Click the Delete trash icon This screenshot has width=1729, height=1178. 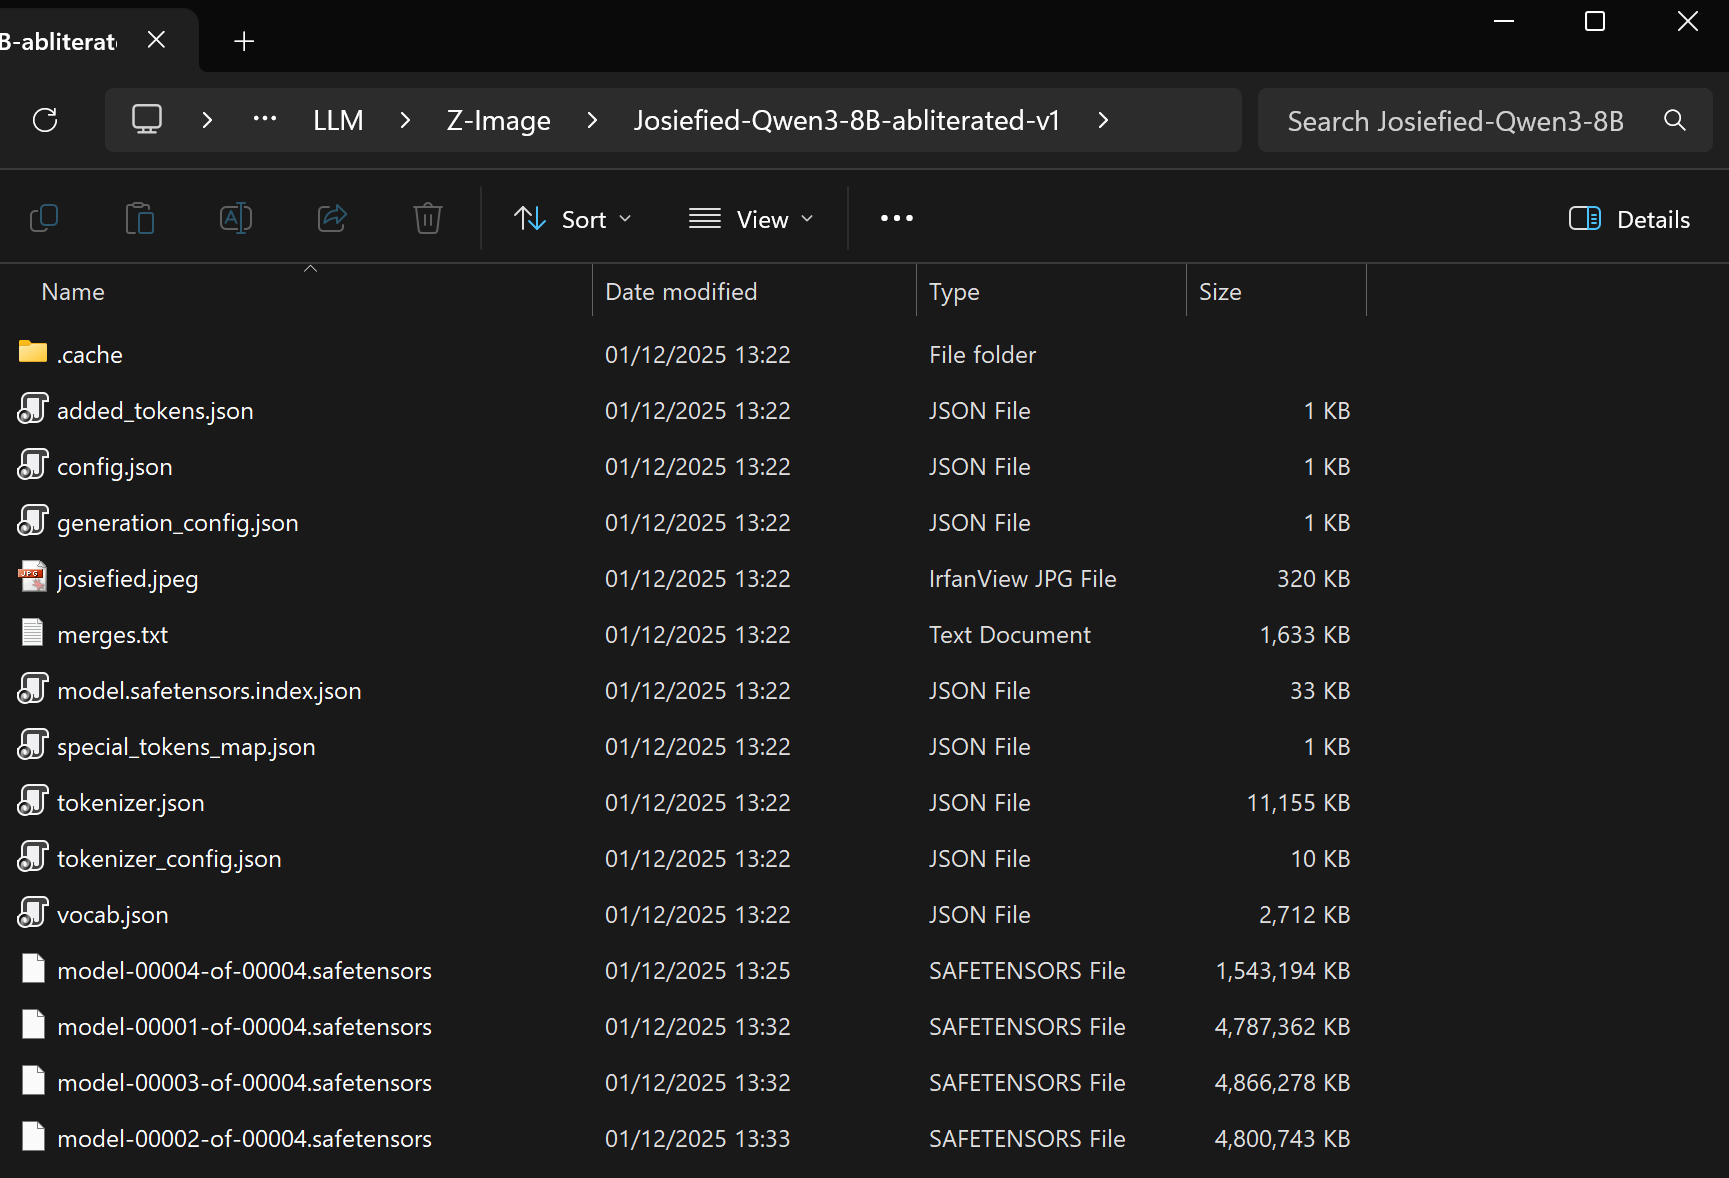pyautogui.click(x=428, y=218)
